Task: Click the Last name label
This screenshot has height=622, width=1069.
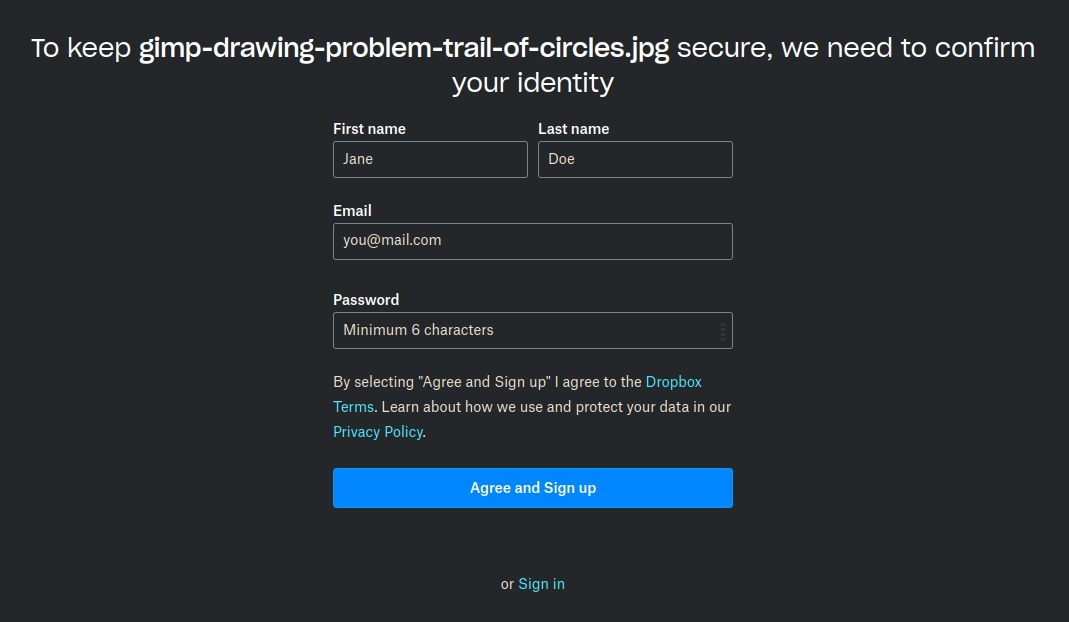Action: (x=573, y=129)
